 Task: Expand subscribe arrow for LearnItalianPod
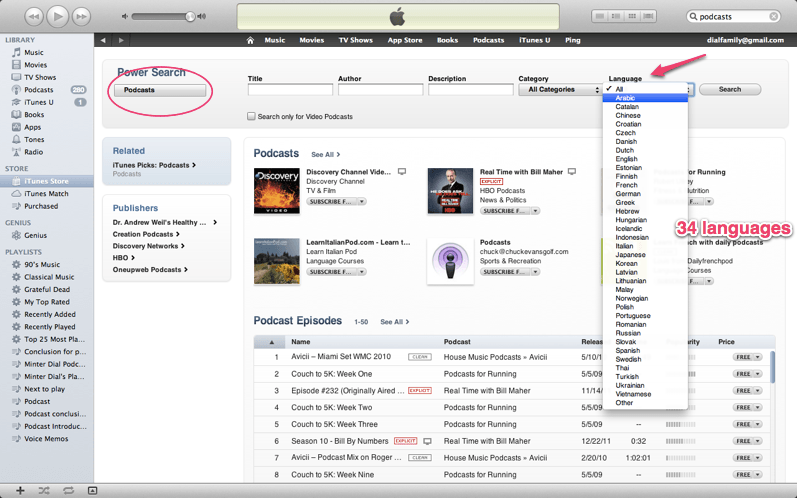361,272
